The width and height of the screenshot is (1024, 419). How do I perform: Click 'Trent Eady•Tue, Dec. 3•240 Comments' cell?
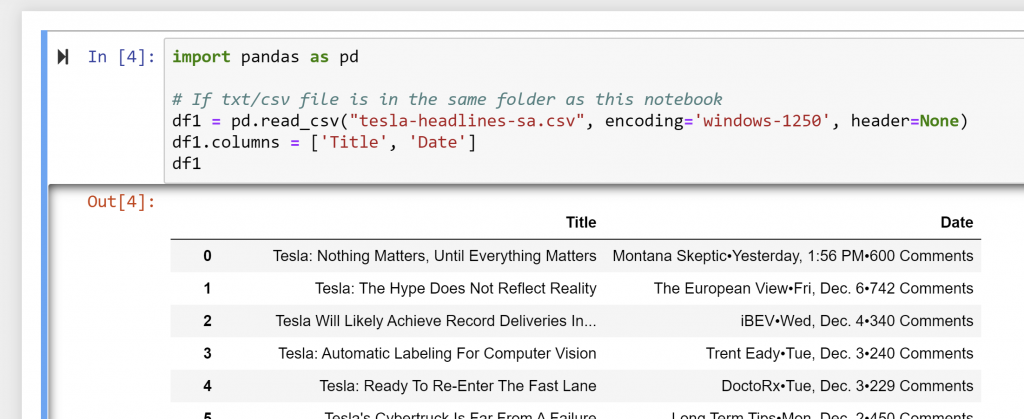839,354
